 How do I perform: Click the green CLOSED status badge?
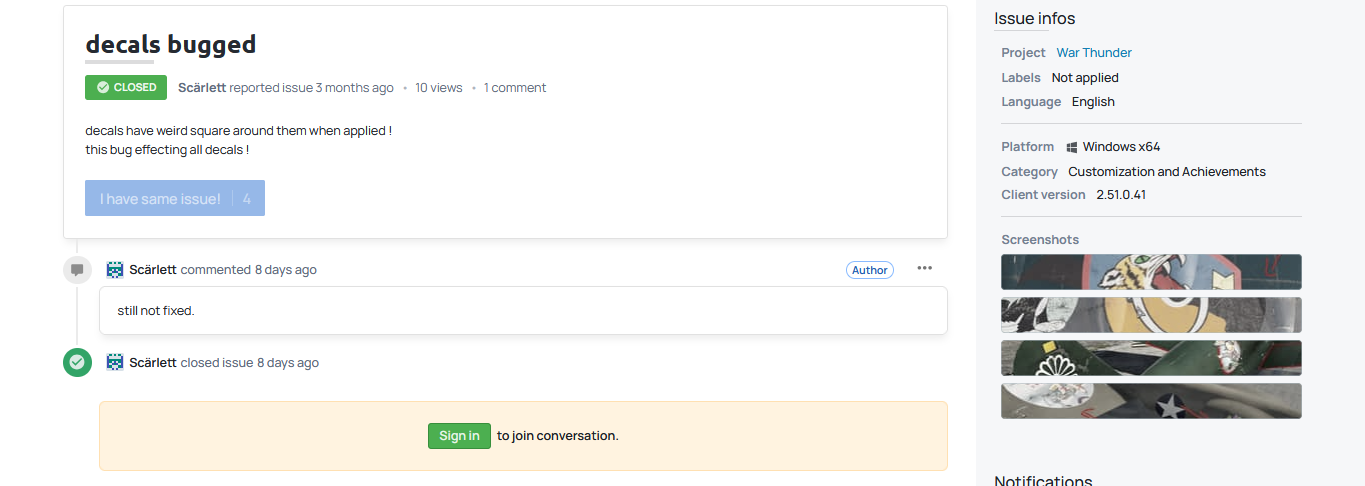(126, 88)
